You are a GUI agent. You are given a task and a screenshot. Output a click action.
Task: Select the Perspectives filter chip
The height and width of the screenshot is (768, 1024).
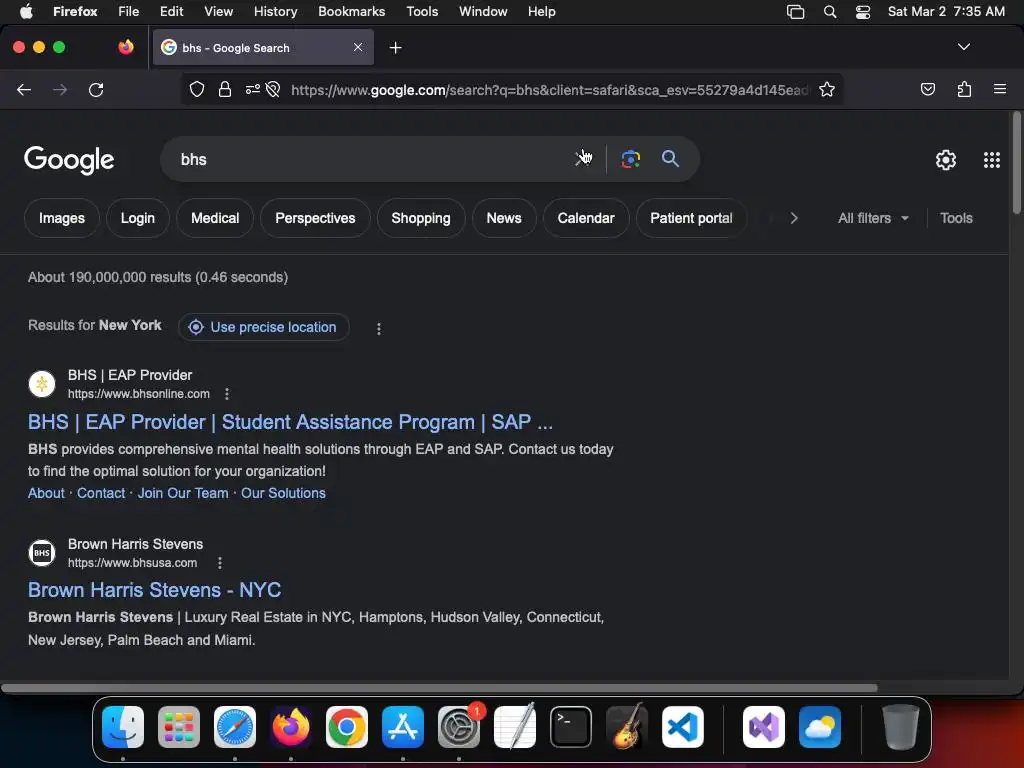point(315,218)
